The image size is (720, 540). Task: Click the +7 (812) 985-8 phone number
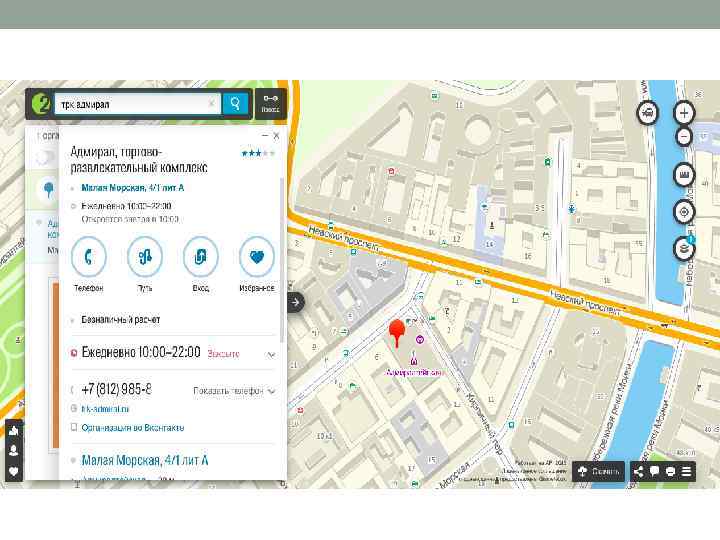pyautogui.click(x=117, y=389)
